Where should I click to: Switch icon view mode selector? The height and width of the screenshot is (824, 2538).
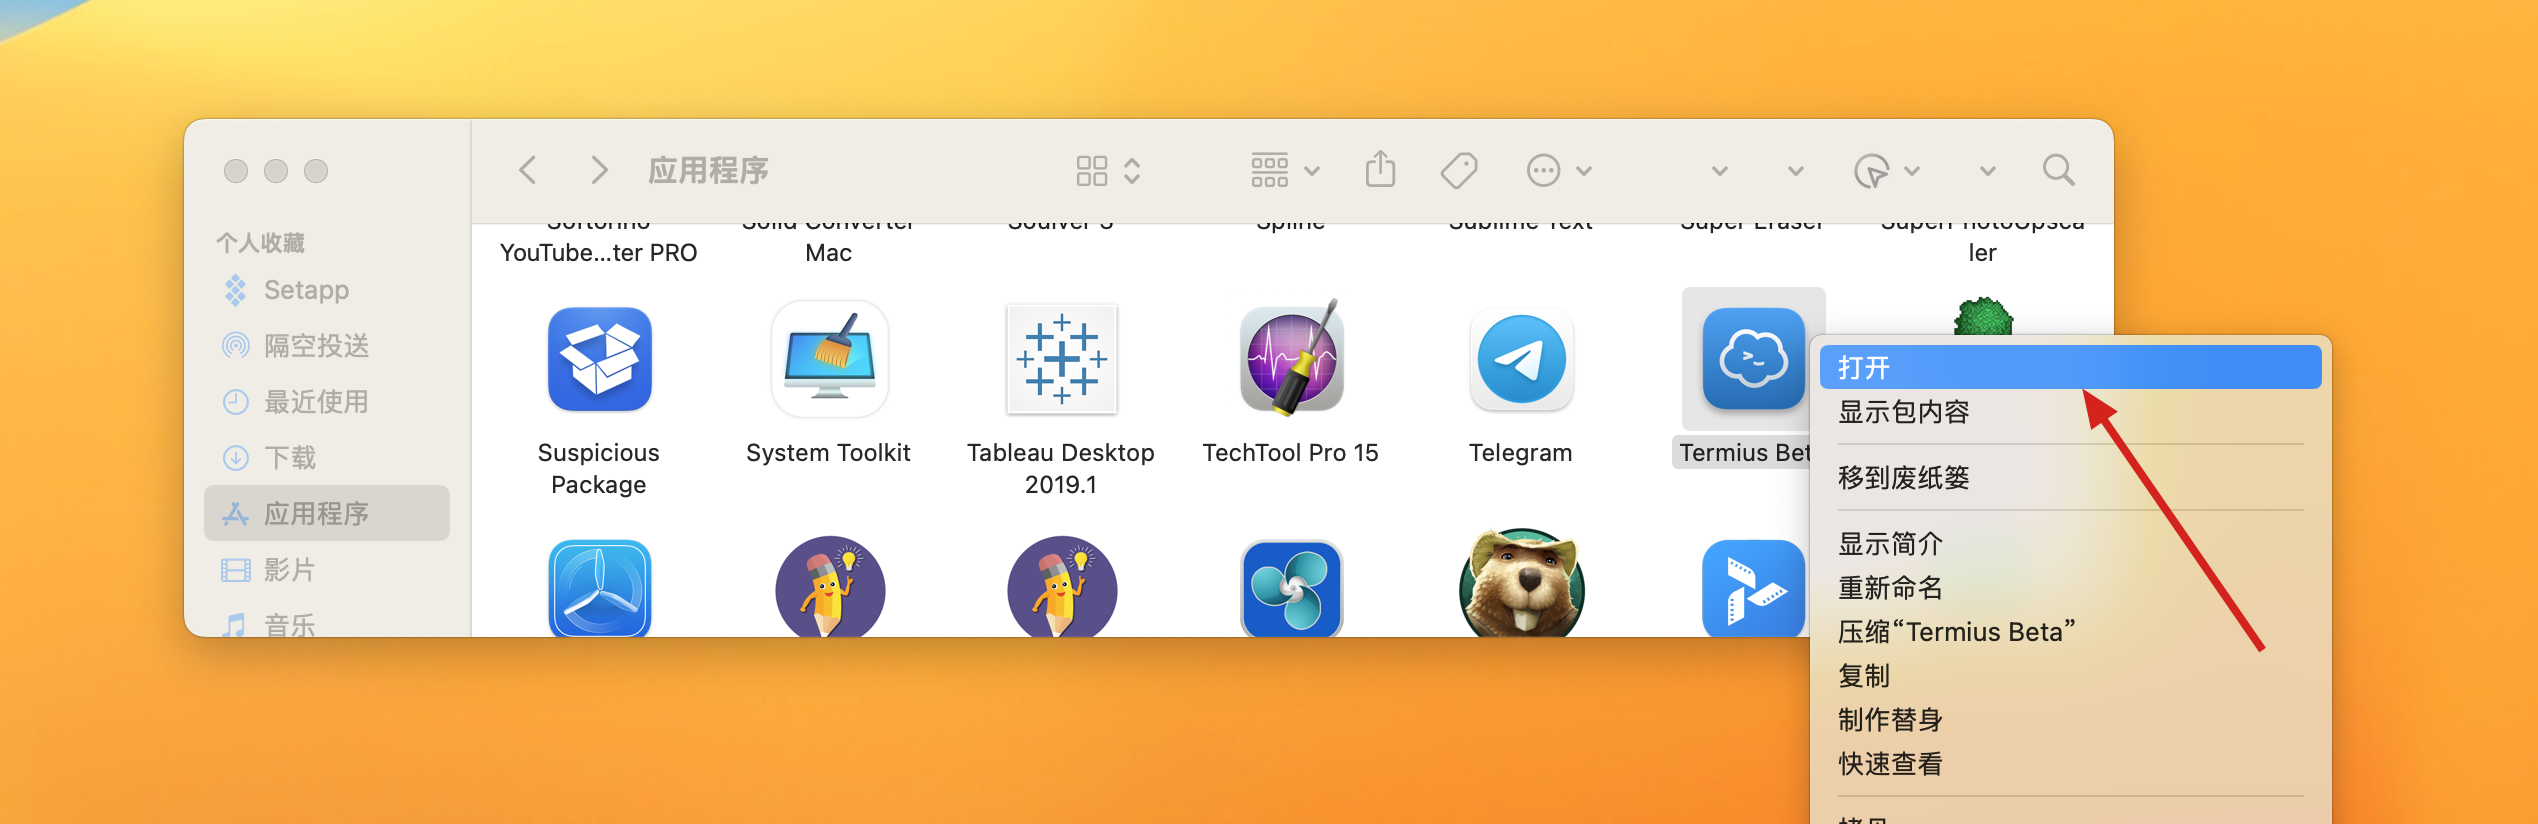click(1108, 170)
